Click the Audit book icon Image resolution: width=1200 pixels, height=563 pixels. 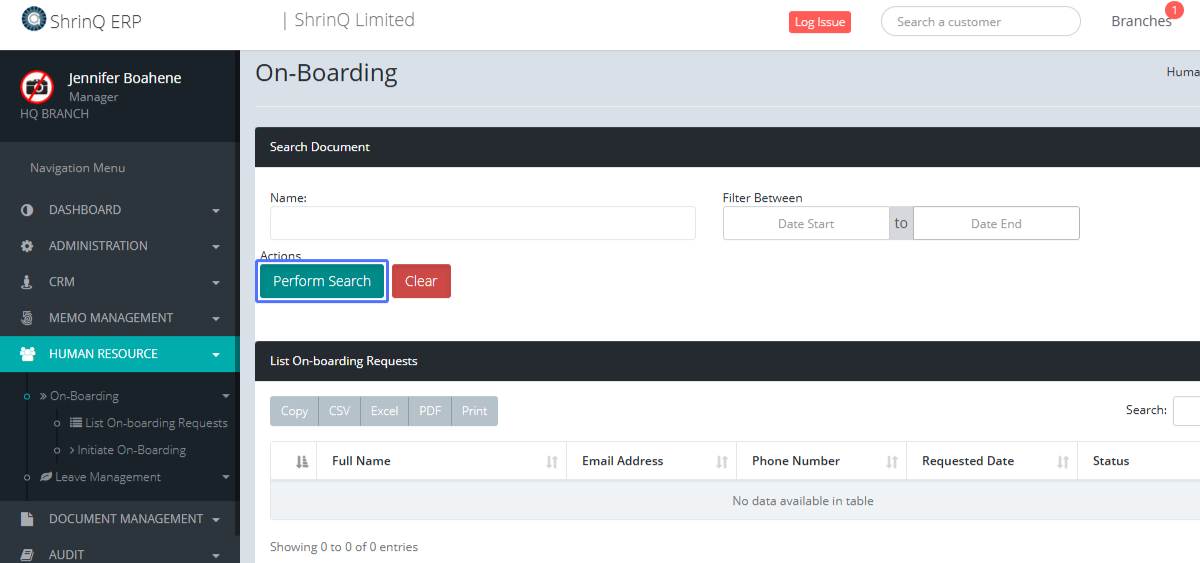pos(27,555)
